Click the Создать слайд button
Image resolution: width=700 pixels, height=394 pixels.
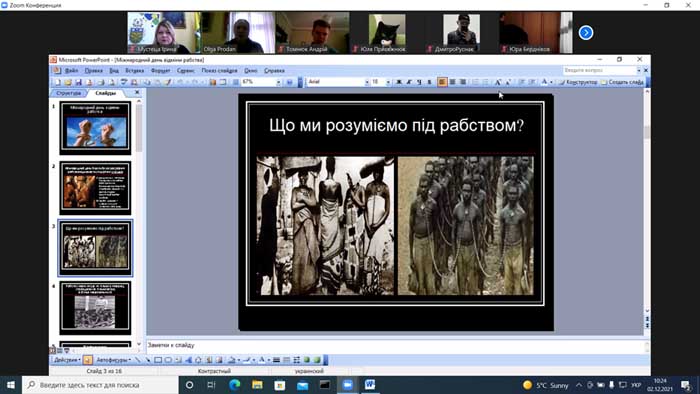pyautogui.click(x=622, y=82)
